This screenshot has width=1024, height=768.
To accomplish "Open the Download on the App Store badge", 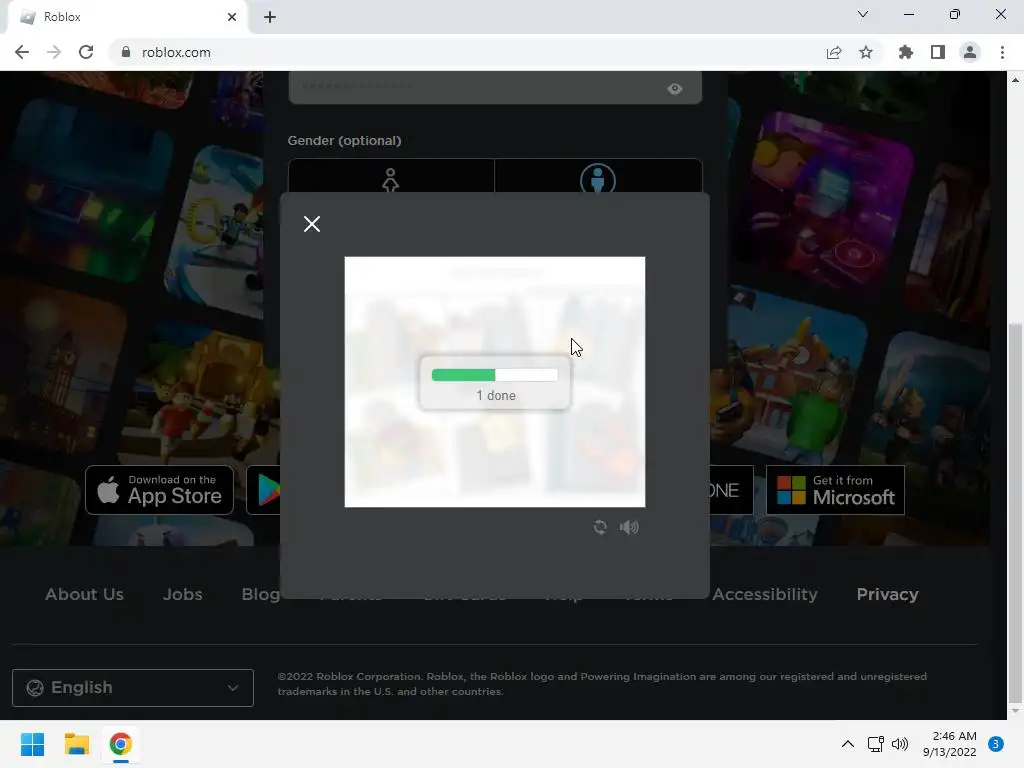I will tap(159, 490).
